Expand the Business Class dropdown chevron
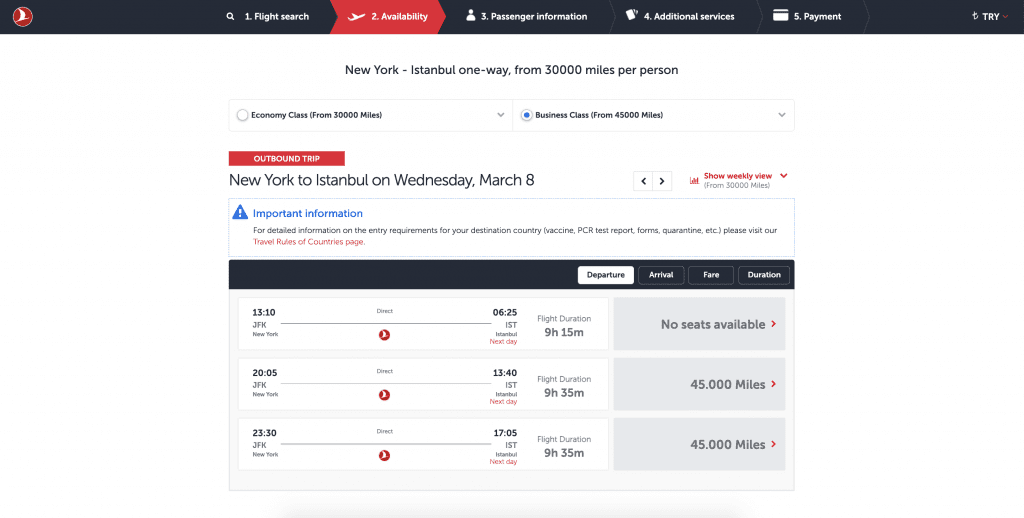 coord(782,115)
